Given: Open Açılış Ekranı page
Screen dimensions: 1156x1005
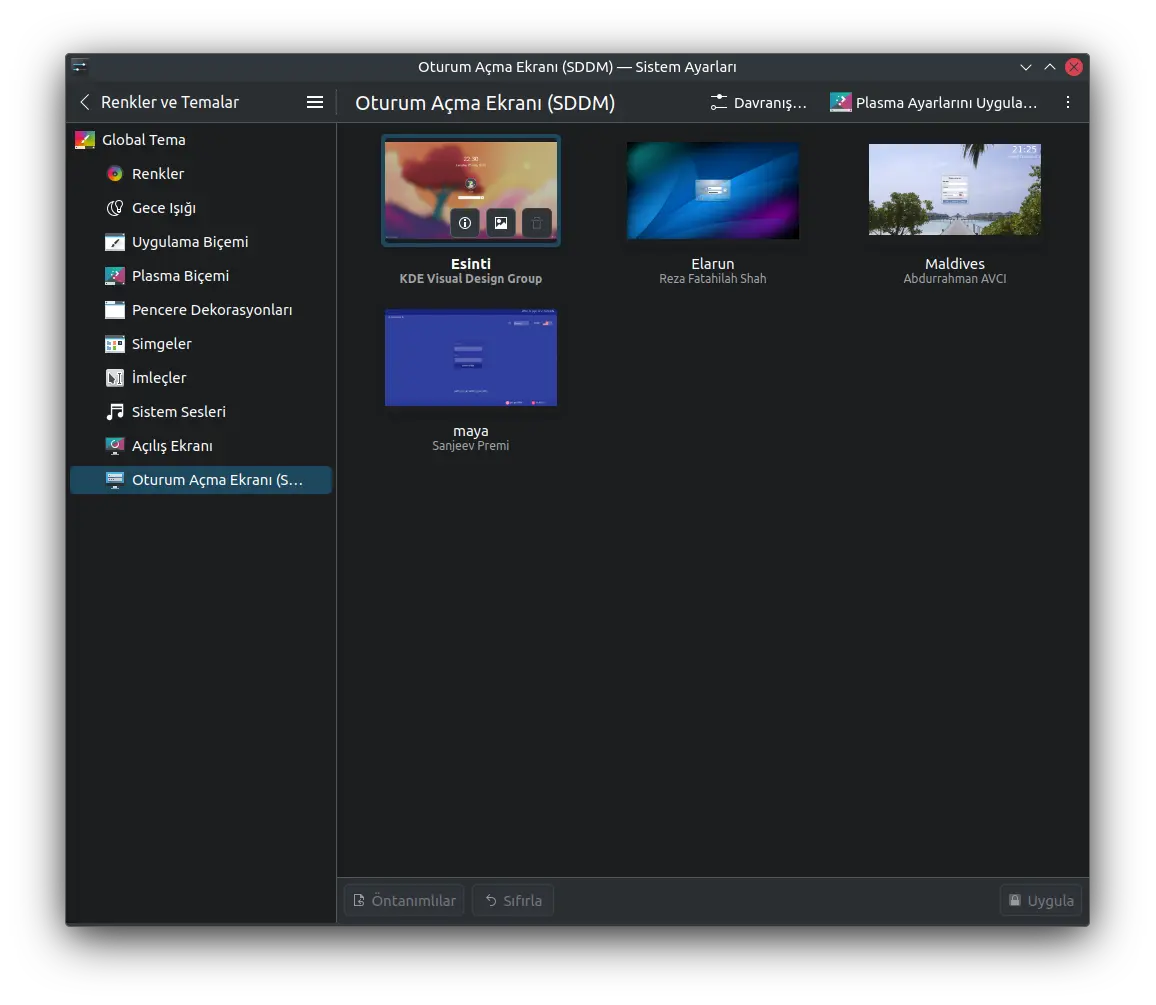Looking at the screenshot, I should (201, 445).
